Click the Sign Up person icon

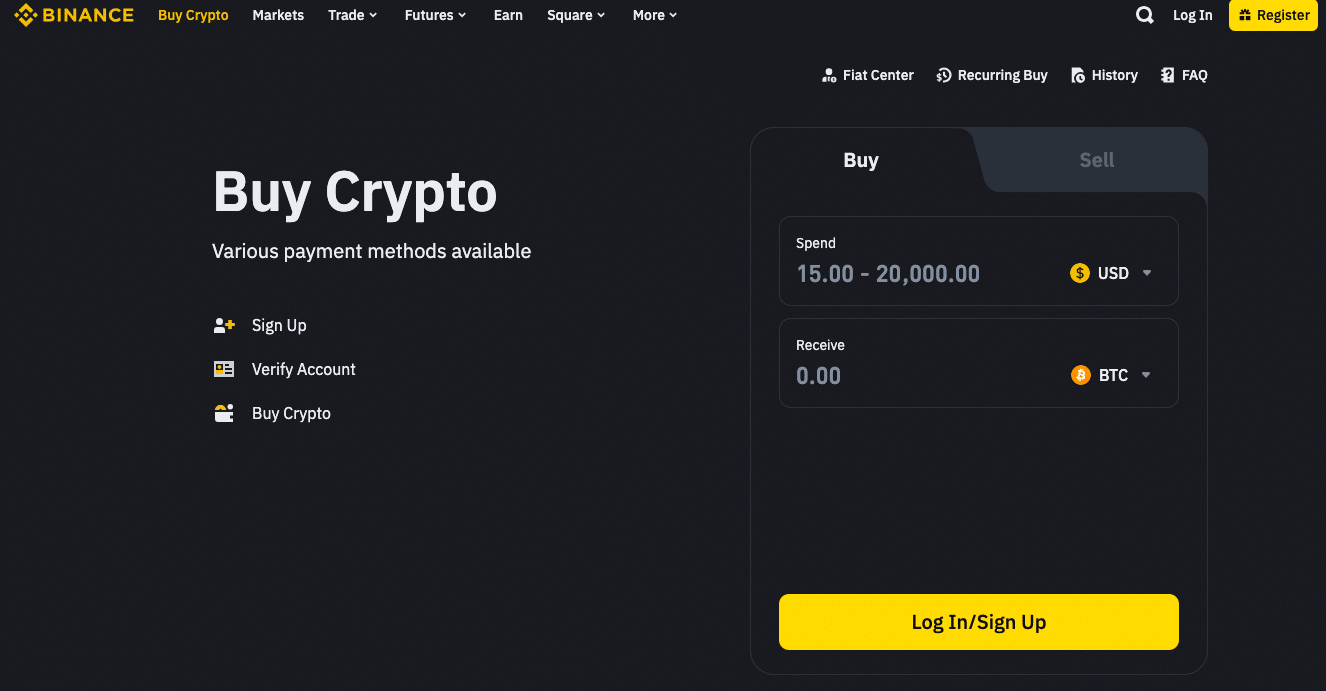point(224,325)
